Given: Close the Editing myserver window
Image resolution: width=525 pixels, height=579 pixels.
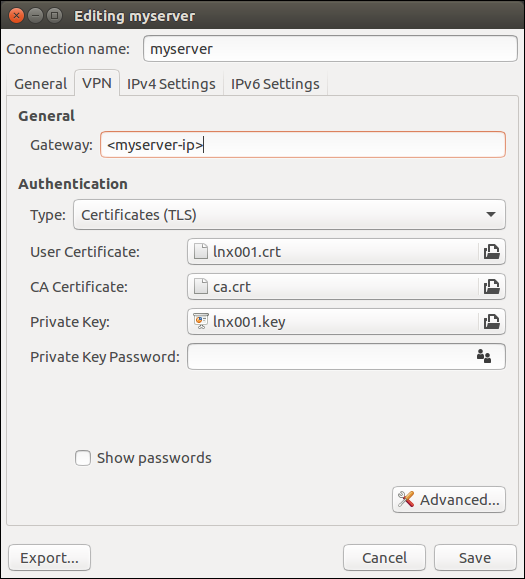Looking at the screenshot, I should tap(16, 16).
